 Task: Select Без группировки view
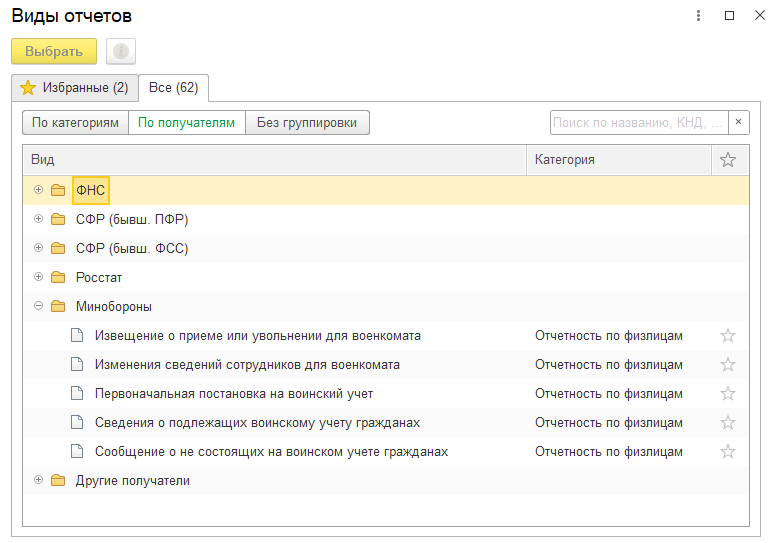(307, 123)
